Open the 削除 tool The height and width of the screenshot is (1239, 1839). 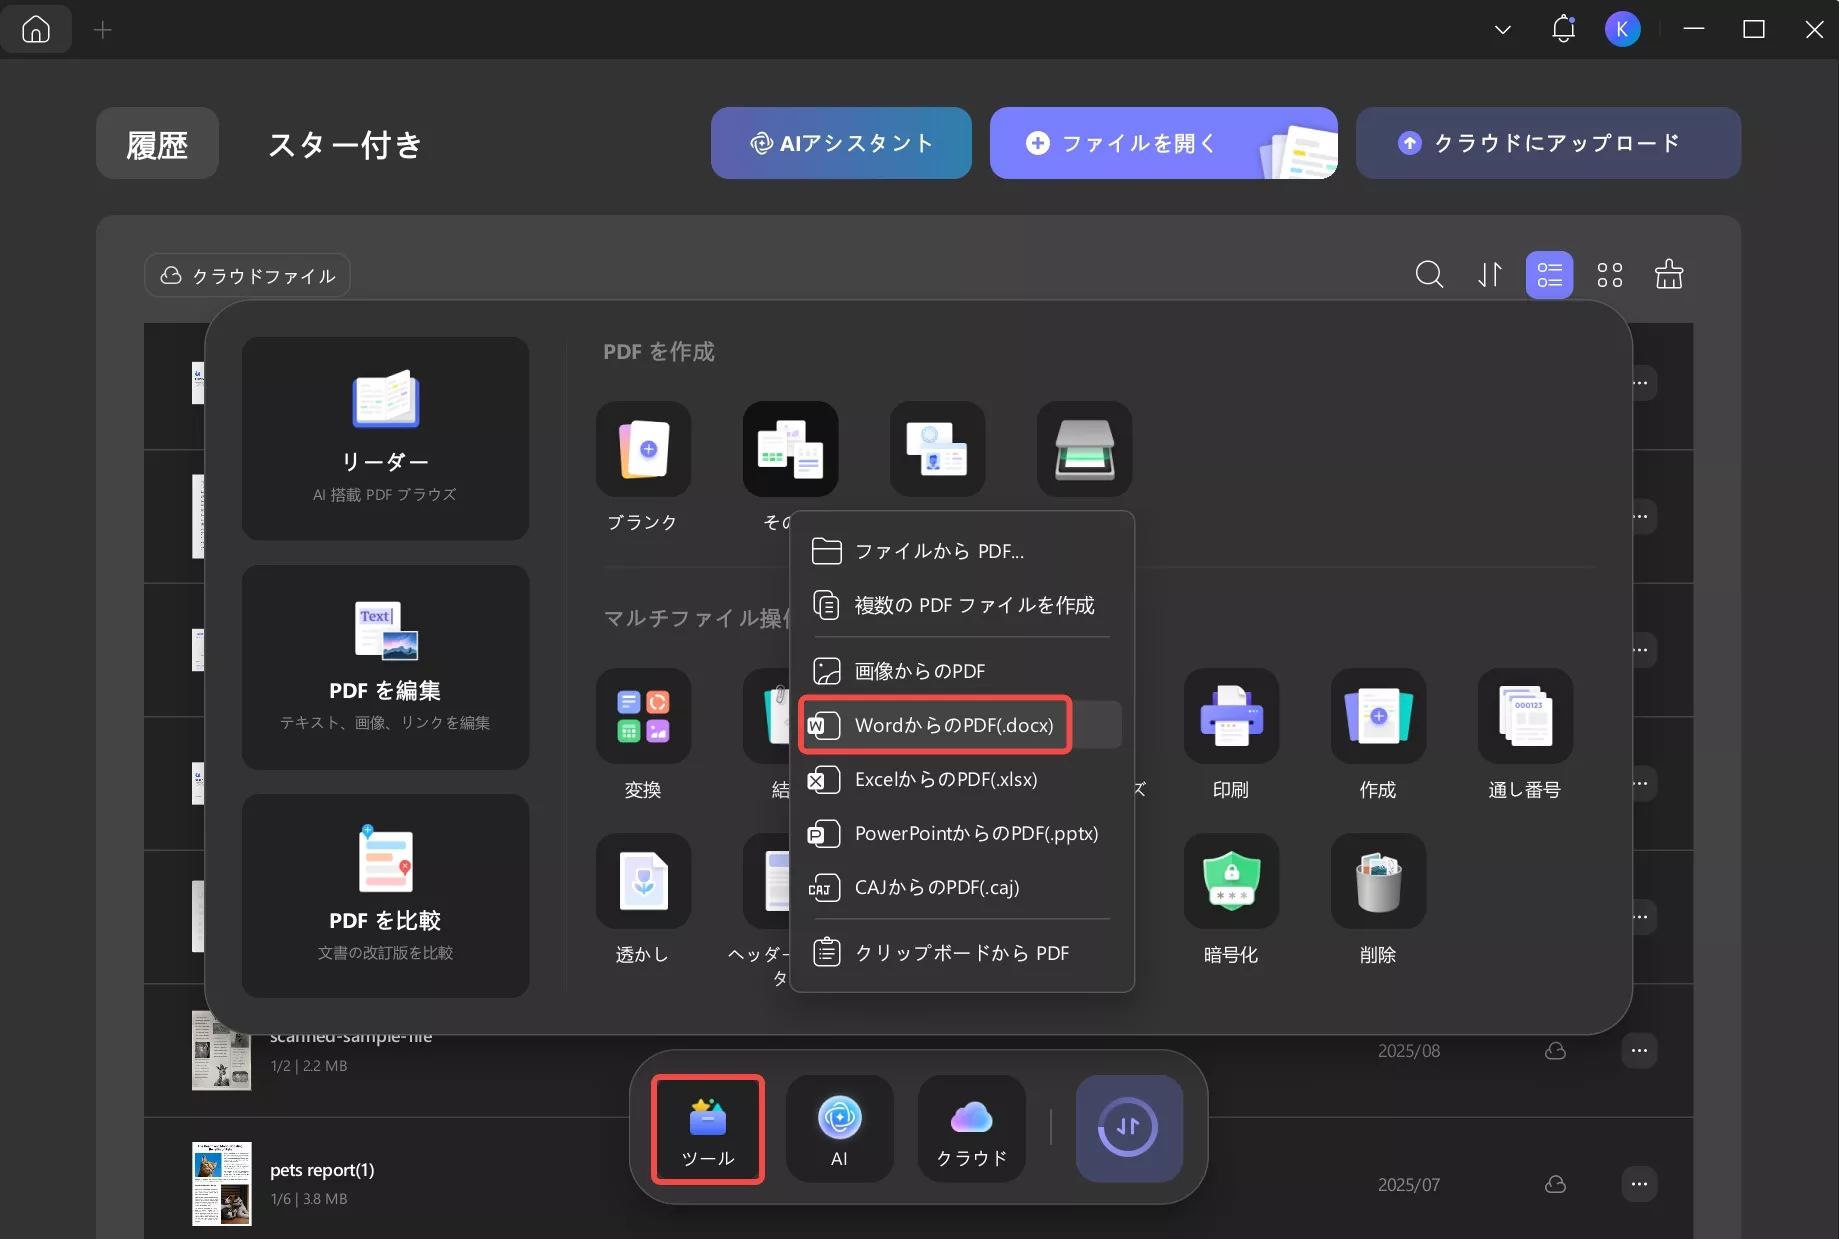[x=1378, y=881]
